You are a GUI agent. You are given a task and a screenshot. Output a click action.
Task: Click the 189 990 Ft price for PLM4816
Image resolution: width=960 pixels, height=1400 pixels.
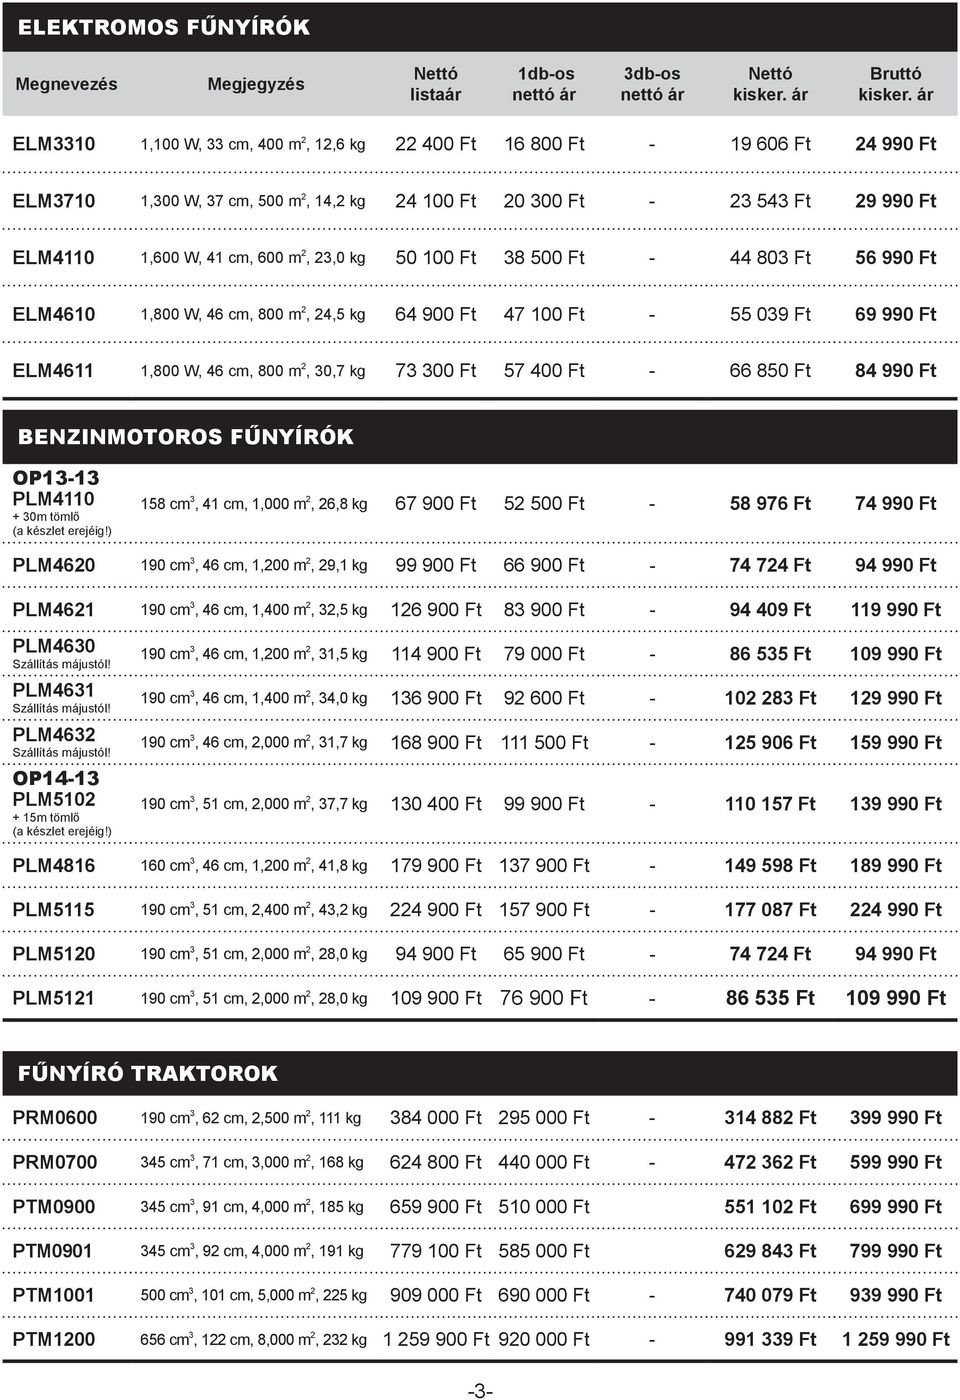coord(896,866)
